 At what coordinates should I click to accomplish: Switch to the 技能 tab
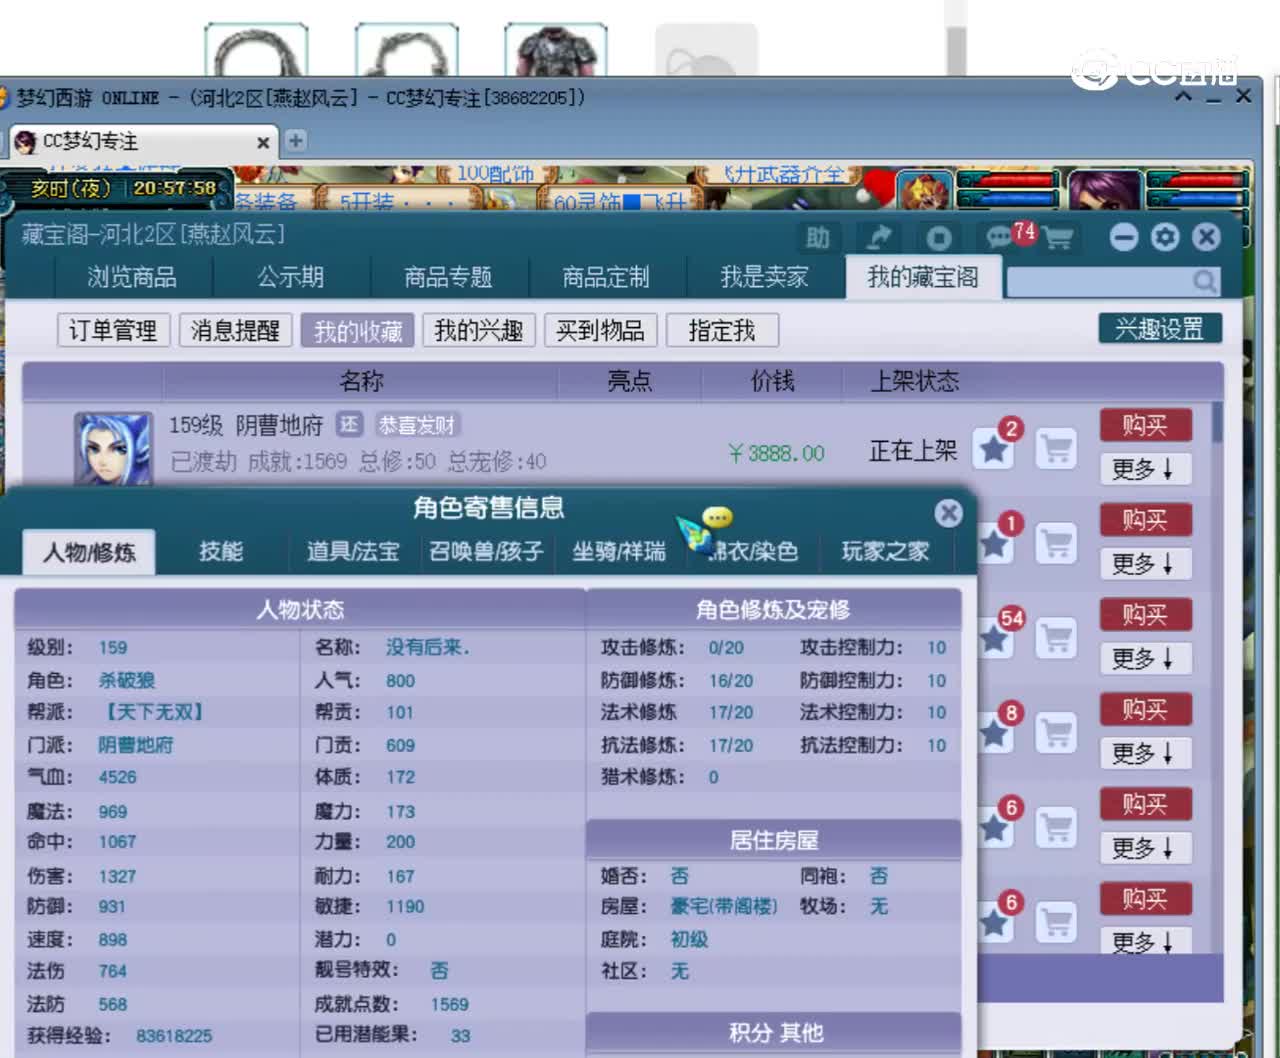221,551
